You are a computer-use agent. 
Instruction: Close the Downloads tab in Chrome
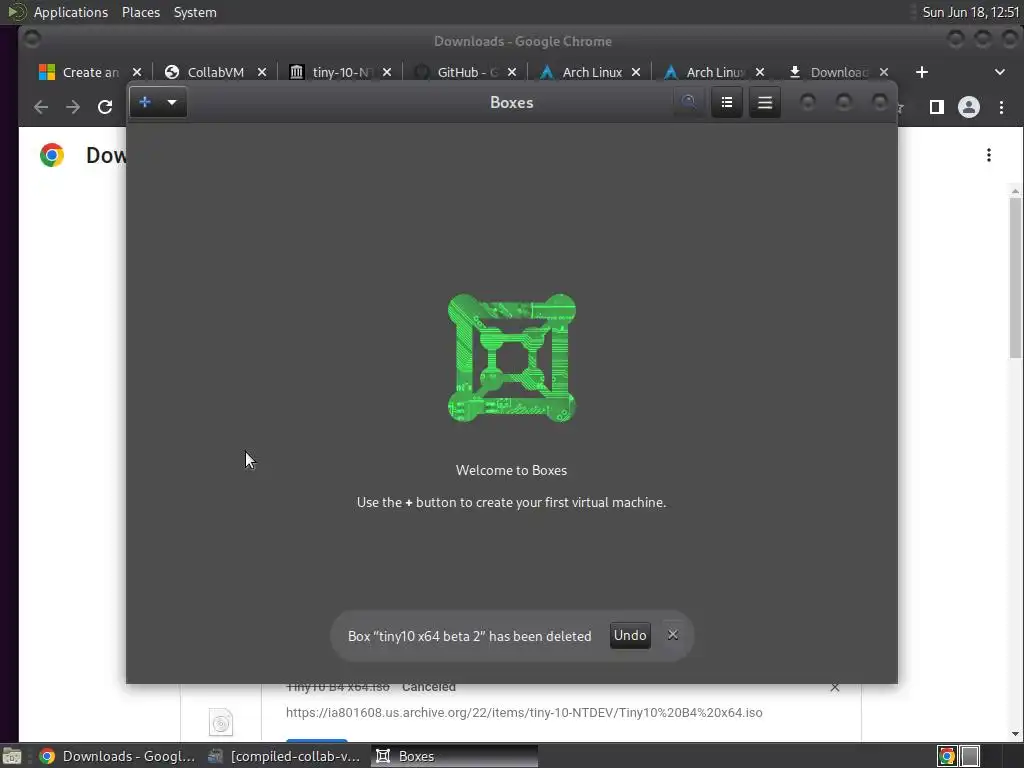[884, 72]
